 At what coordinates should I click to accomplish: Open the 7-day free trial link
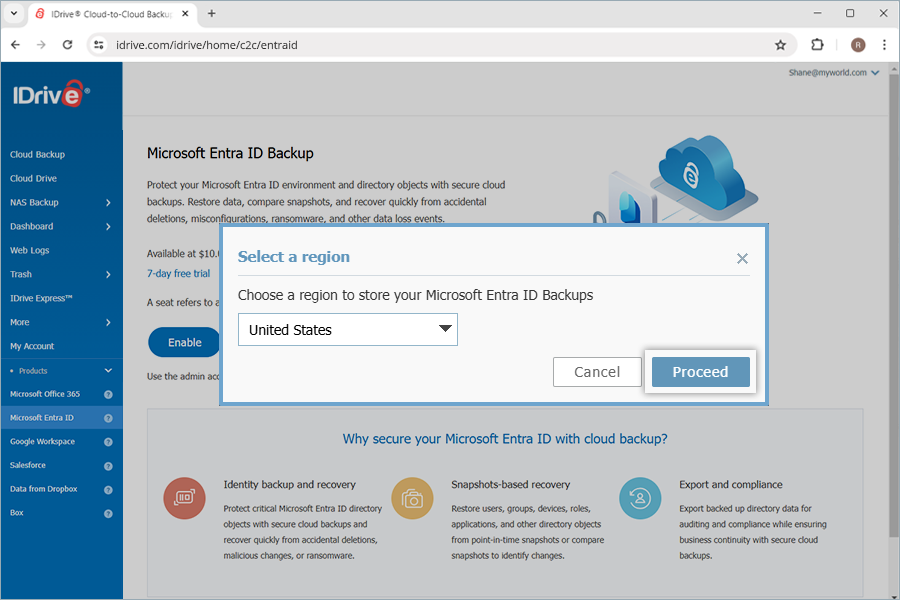pos(179,273)
